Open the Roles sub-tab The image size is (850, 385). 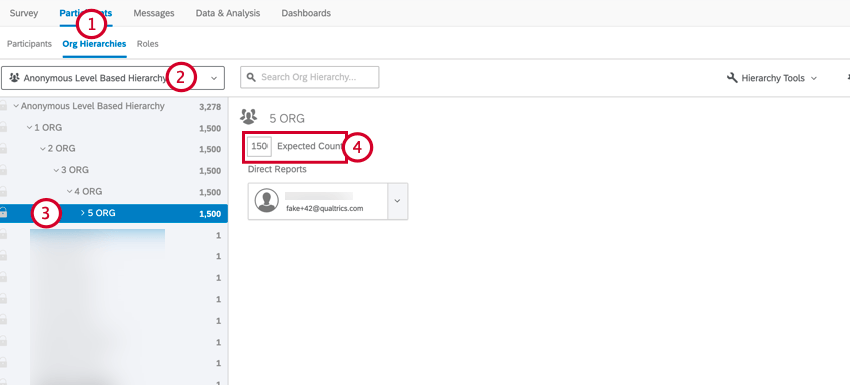[x=147, y=44]
